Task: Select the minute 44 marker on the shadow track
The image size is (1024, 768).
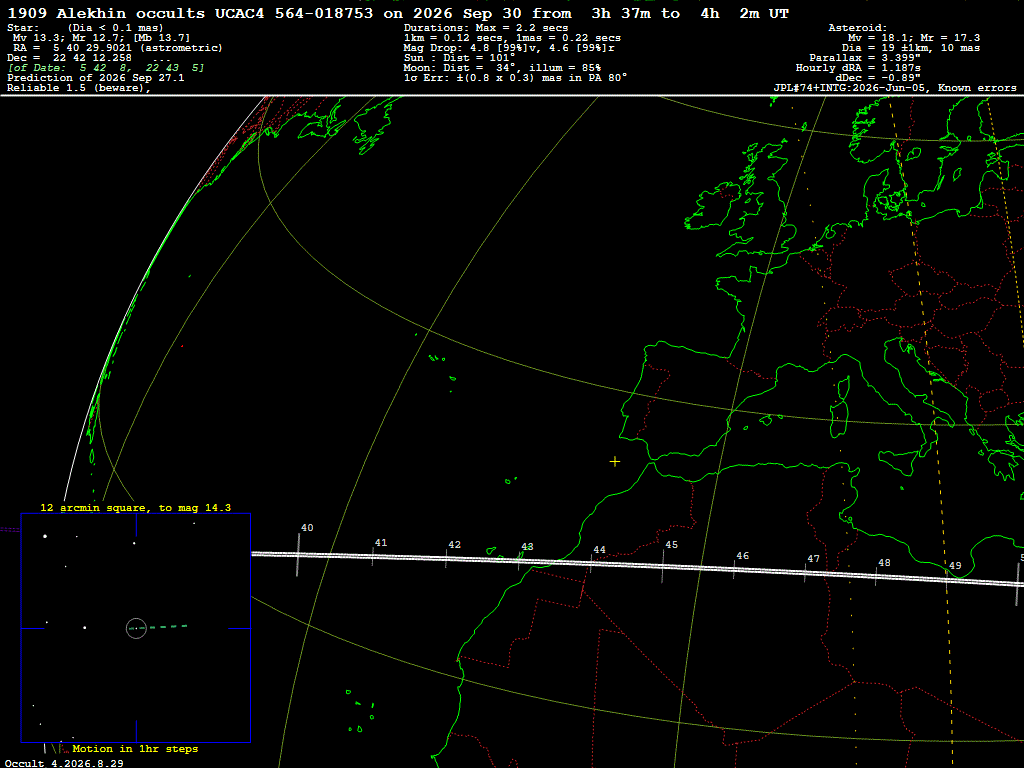Action: [591, 564]
